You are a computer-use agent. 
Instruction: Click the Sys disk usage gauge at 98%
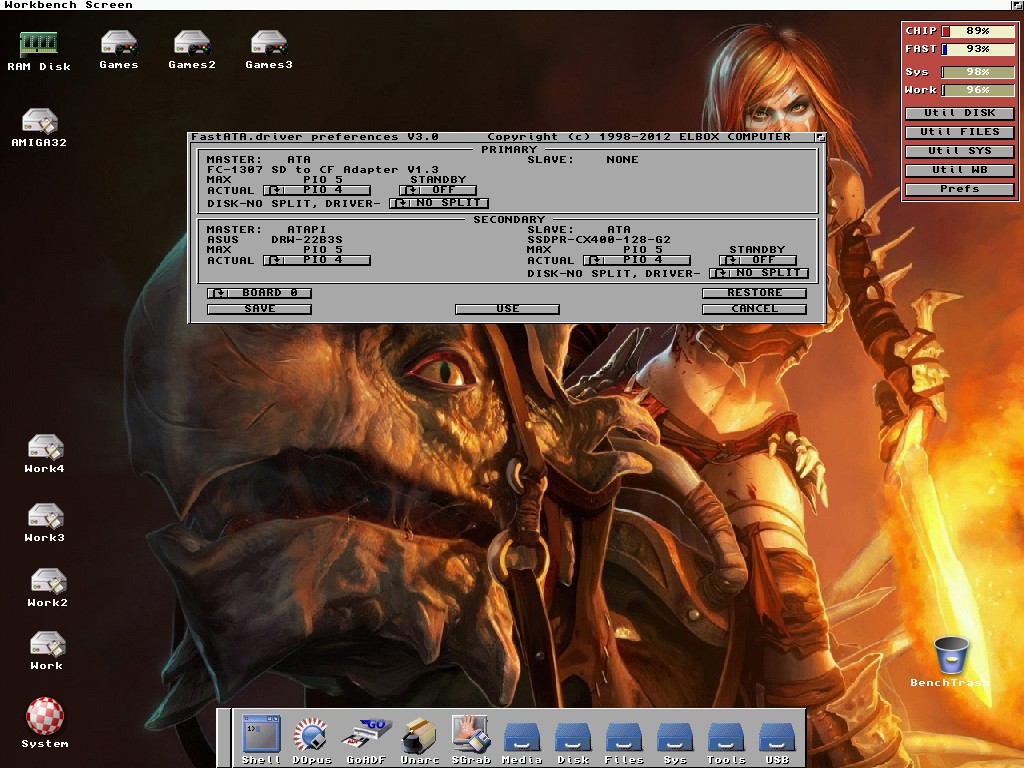[978, 72]
